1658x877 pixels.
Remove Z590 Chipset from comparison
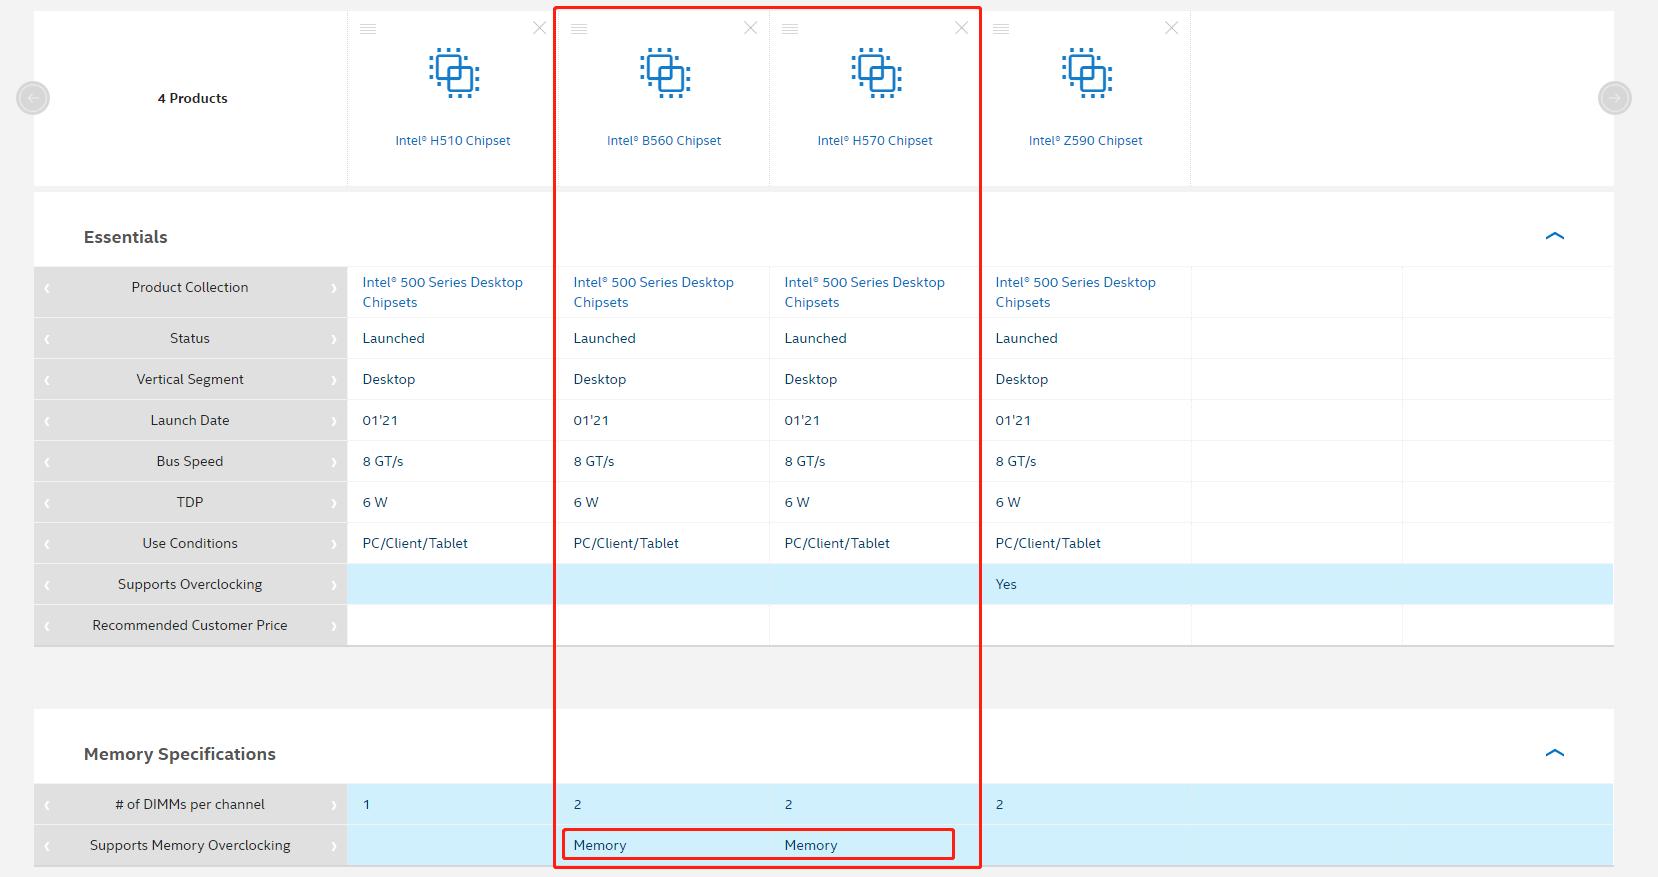1171,28
